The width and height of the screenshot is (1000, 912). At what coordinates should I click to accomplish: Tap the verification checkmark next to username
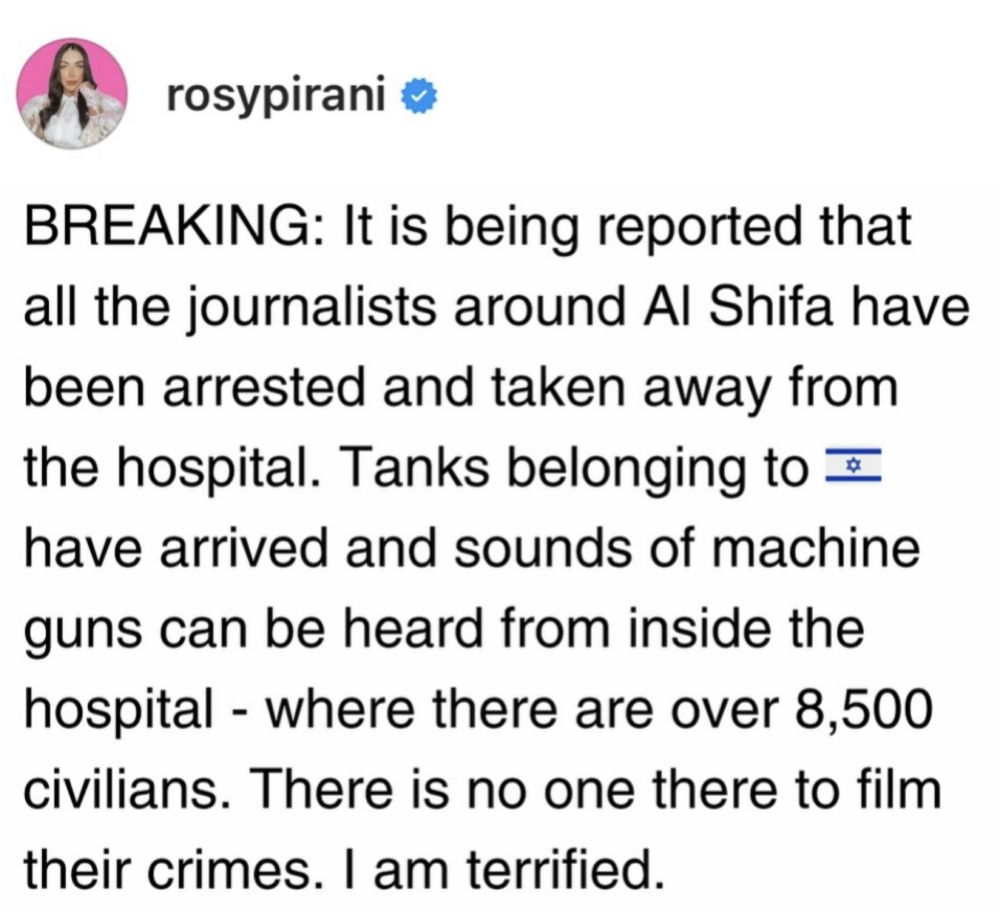click(x=420, y=95)
